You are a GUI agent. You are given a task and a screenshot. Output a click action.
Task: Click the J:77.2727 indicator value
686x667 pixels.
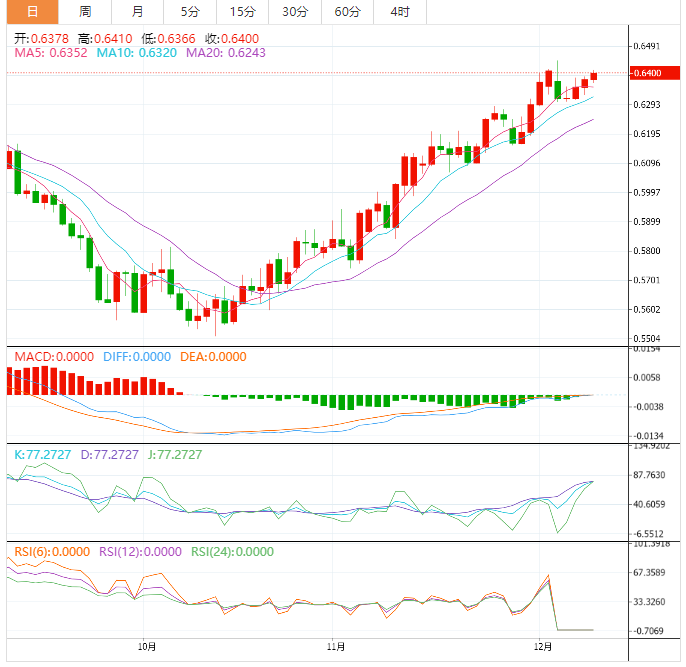(x=175, y=455)
